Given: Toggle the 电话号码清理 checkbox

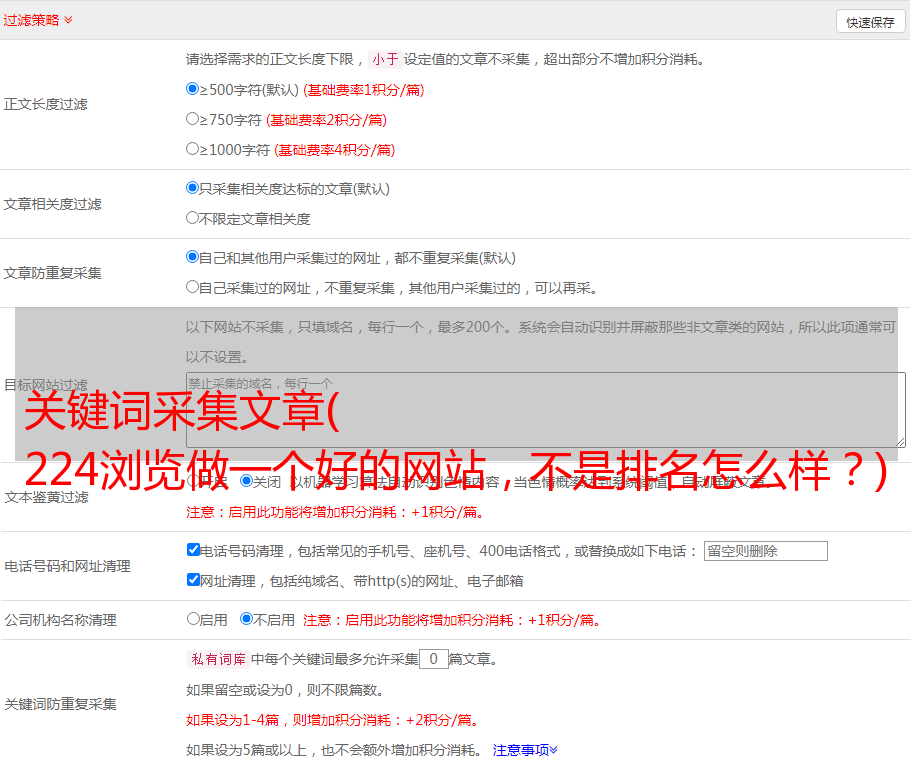Looking at the screenshot, I should pyautogui.click(x=193, y=550).
